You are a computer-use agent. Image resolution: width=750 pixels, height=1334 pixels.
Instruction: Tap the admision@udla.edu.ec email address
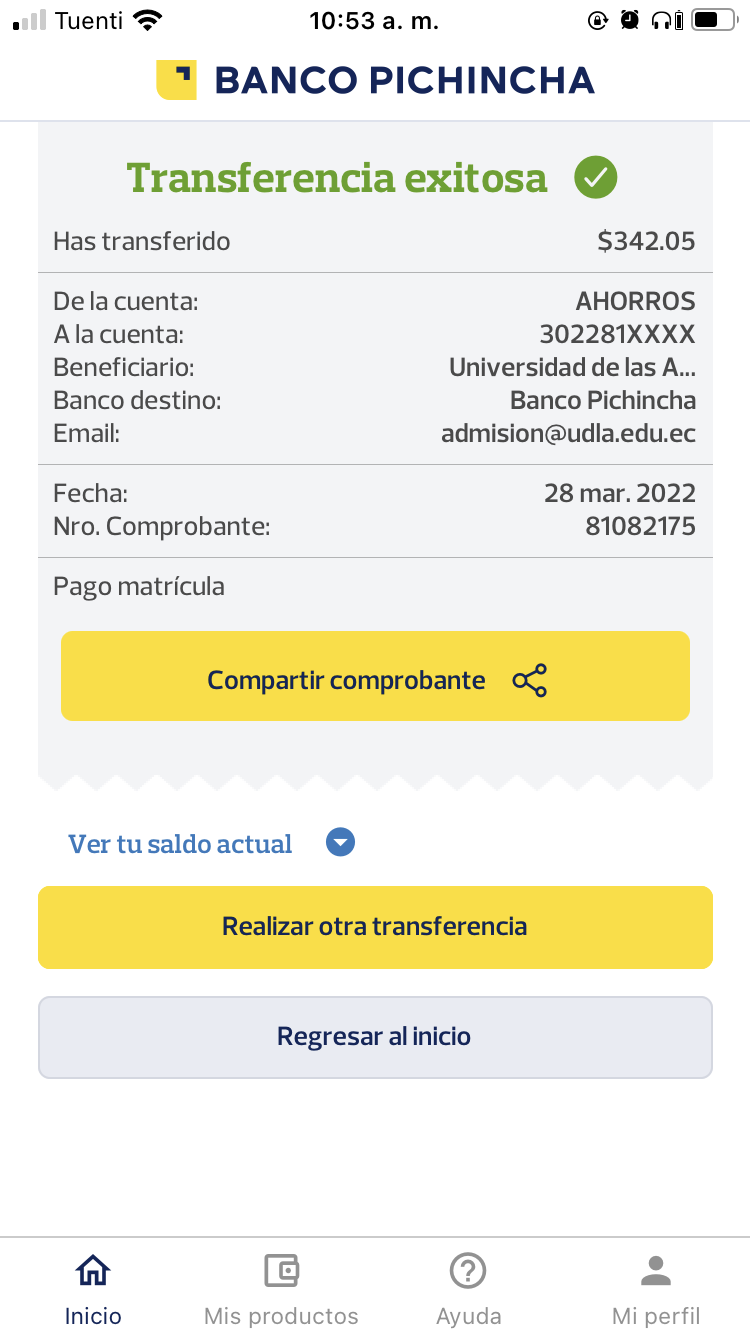tap(568, 433)
